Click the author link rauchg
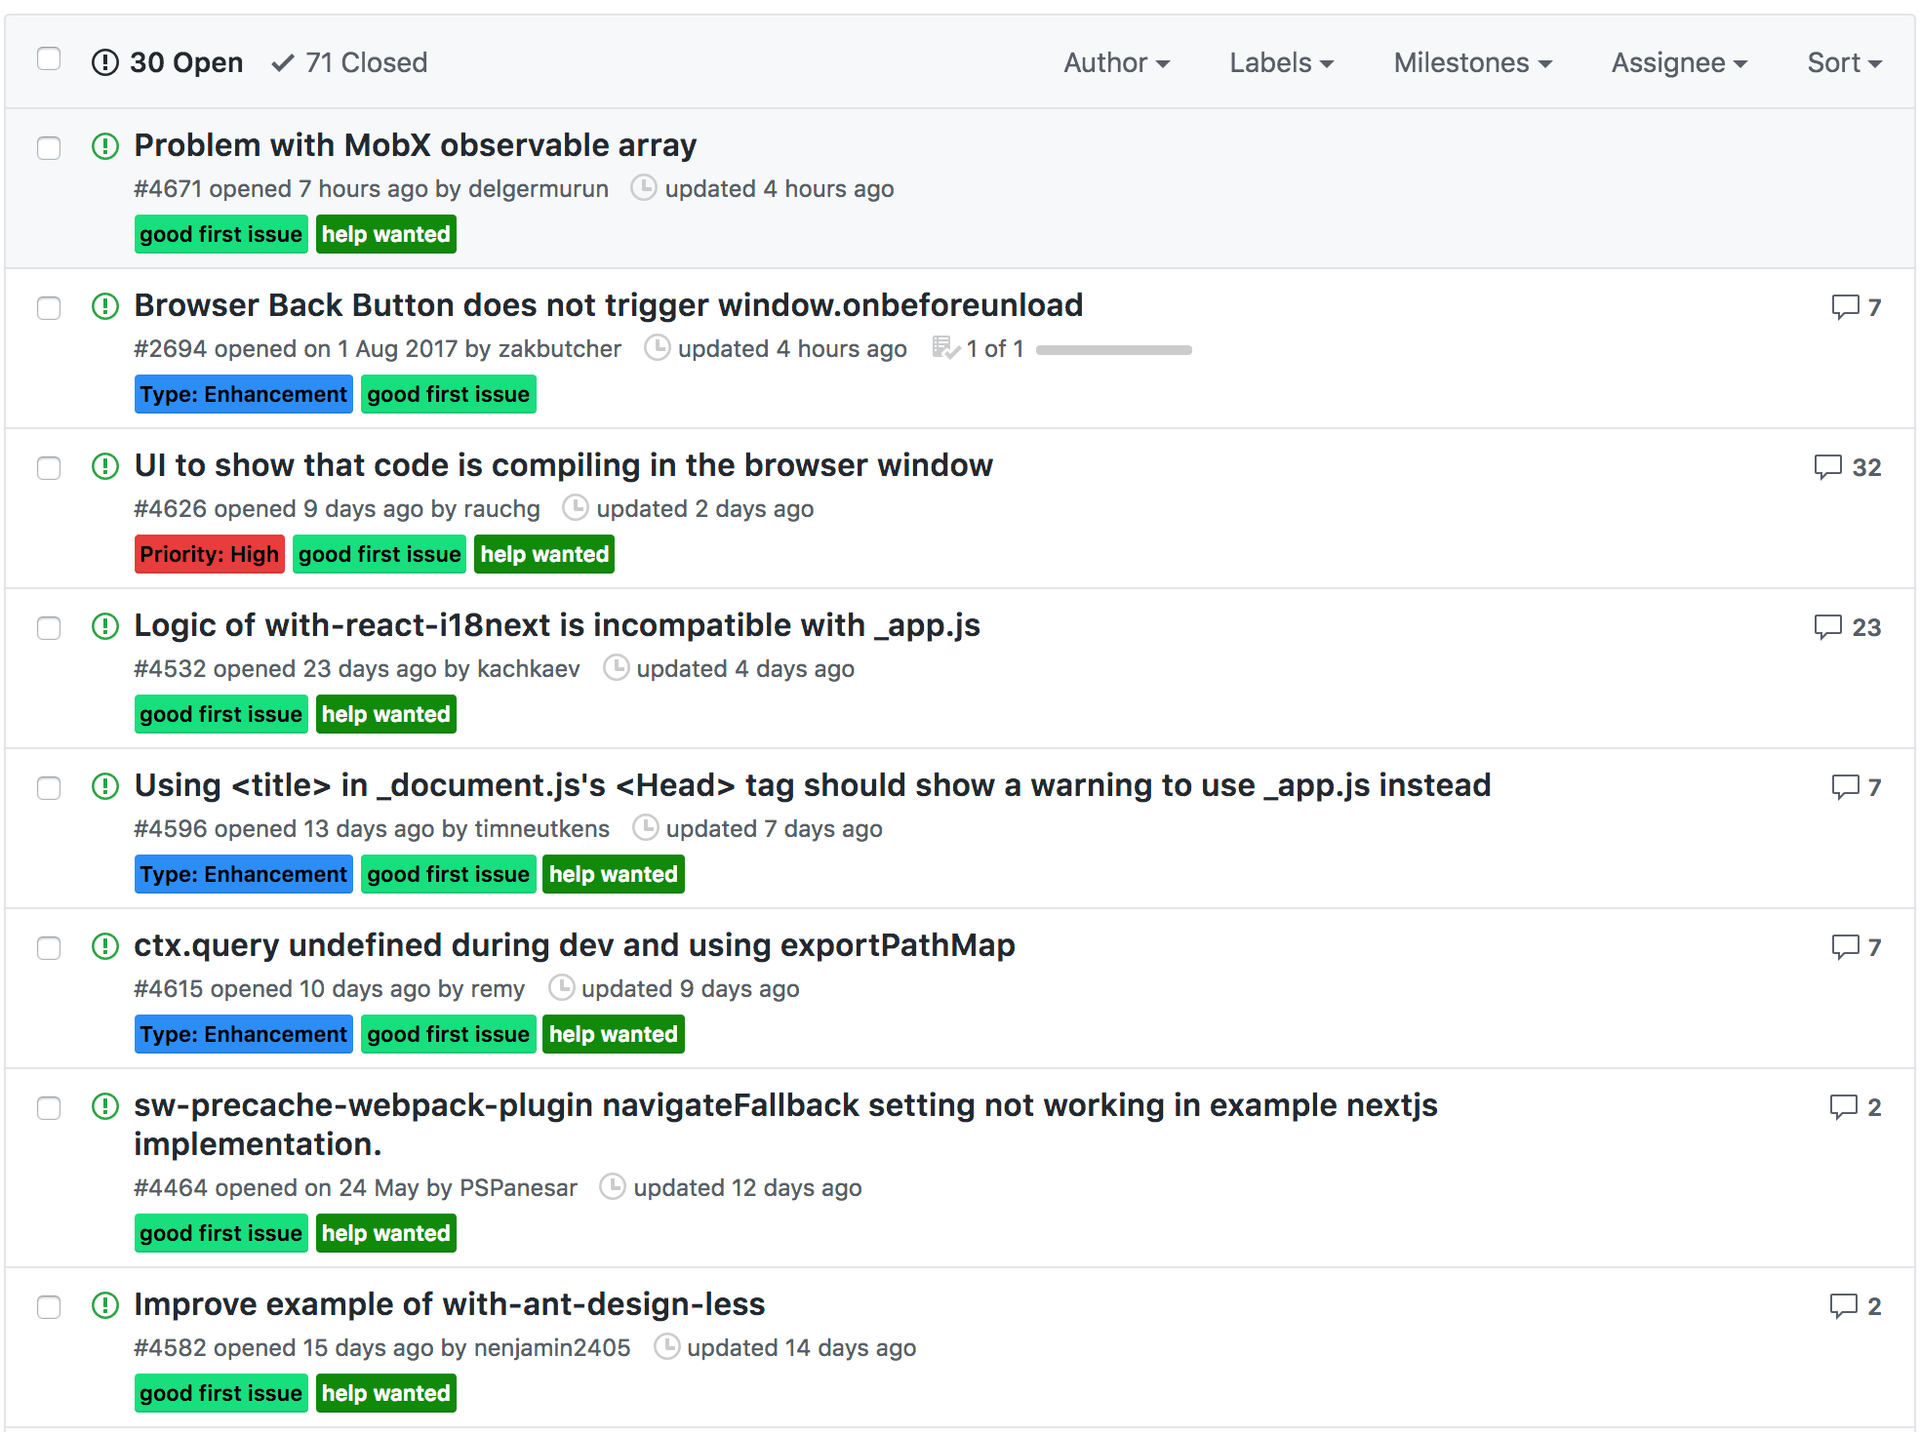The image size is (1920, 1432). [502, 509]
